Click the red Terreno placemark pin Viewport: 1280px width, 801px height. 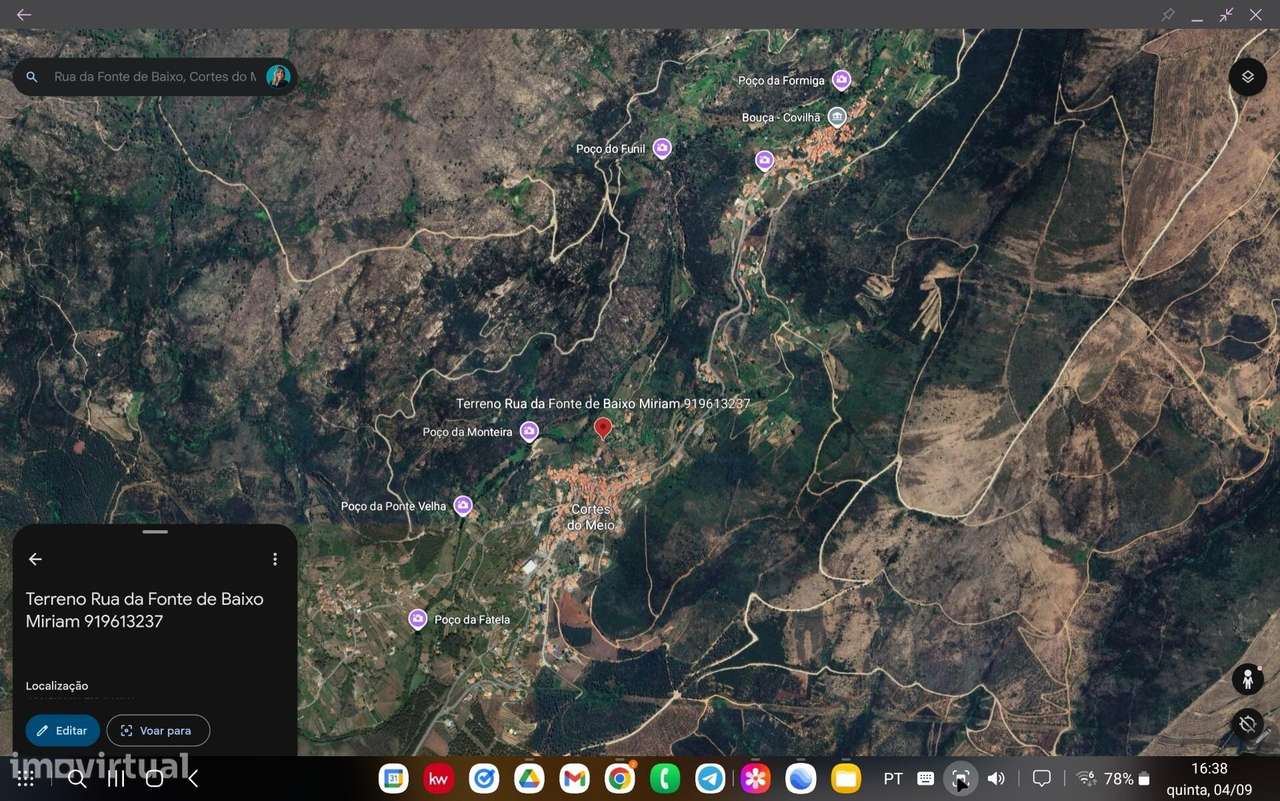(x=603, y=429)
